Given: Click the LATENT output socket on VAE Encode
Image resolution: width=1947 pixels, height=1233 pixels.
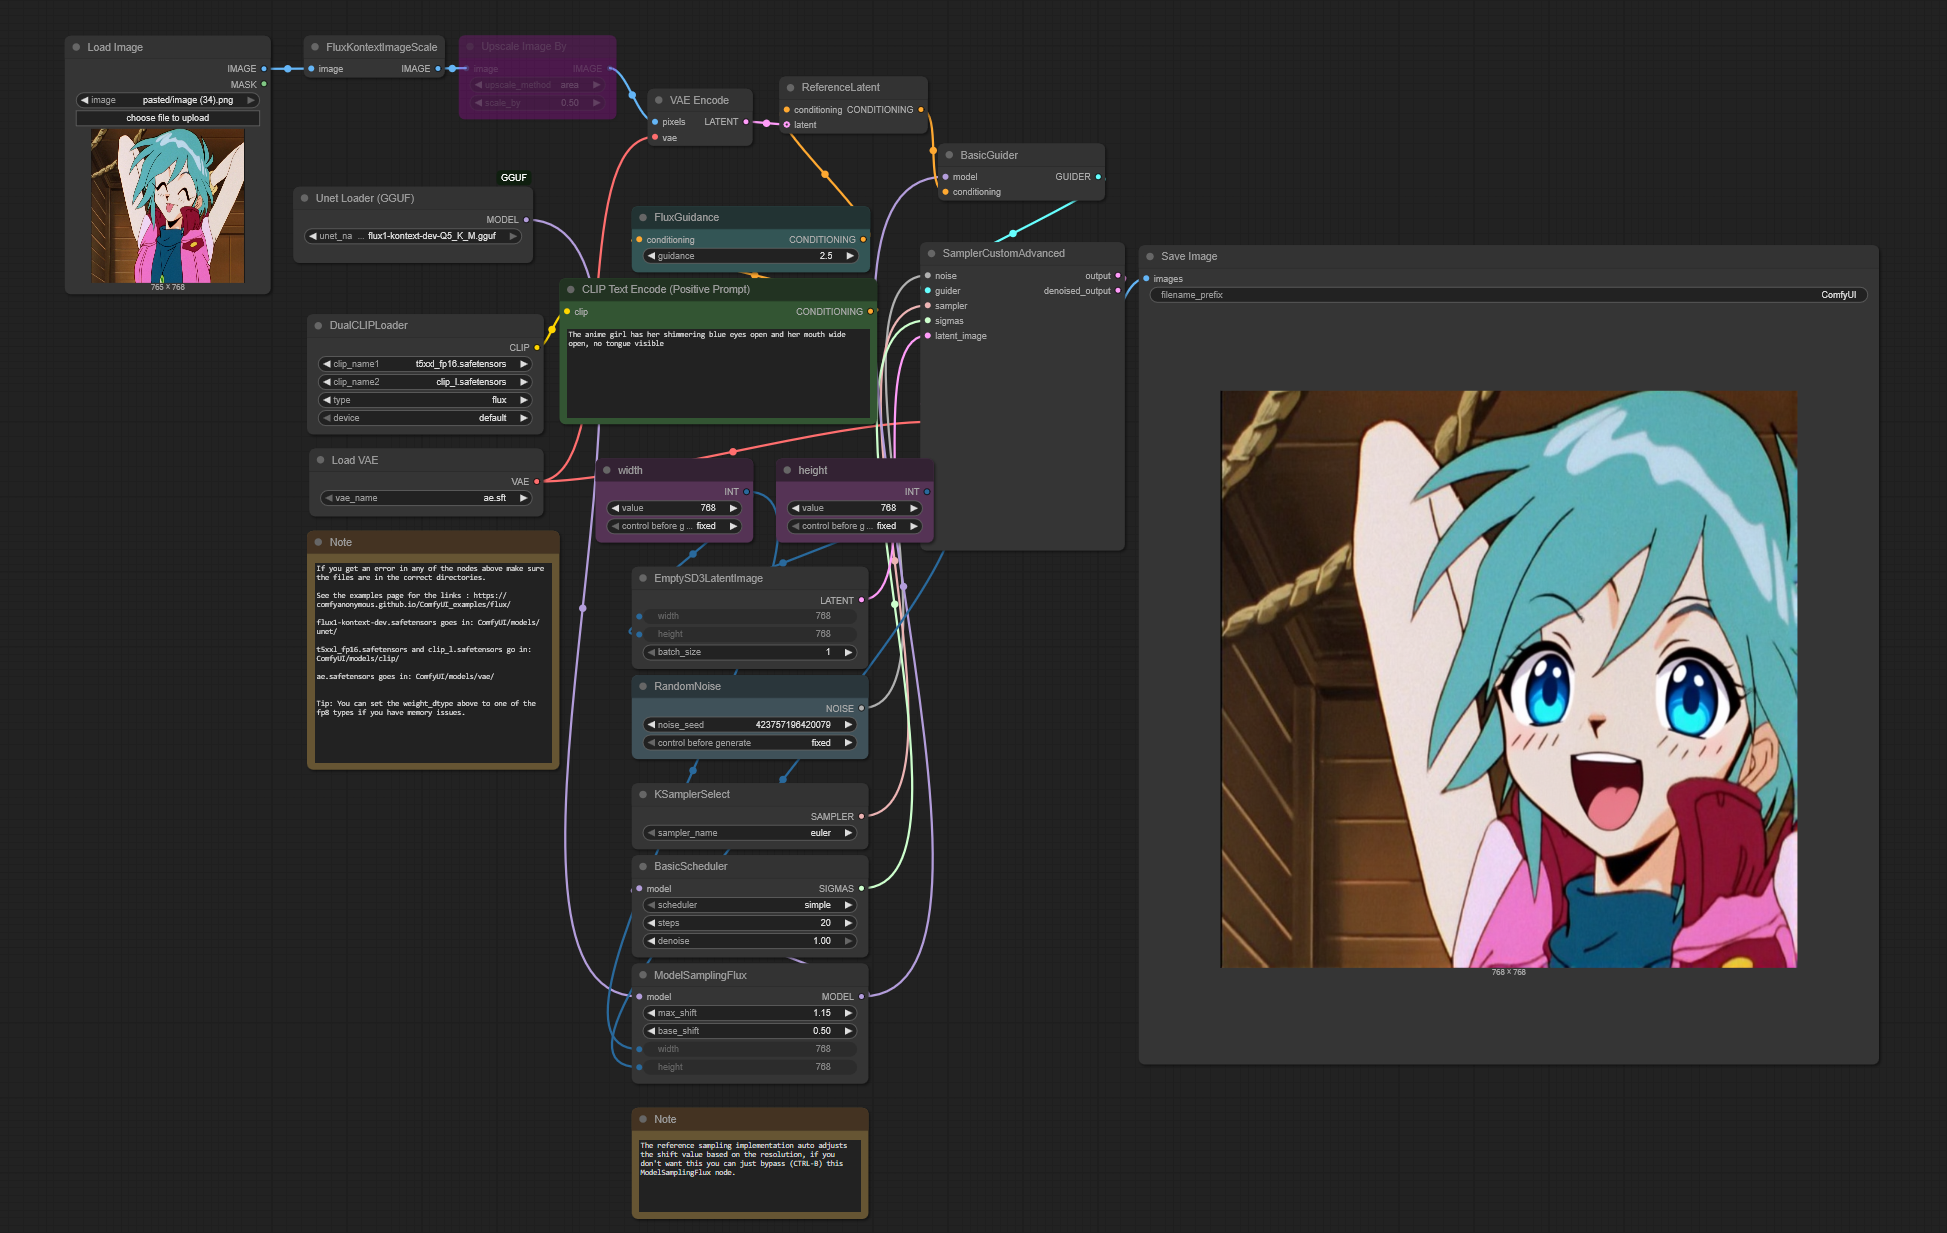Looking at the screenshot, I should (746, 122).
